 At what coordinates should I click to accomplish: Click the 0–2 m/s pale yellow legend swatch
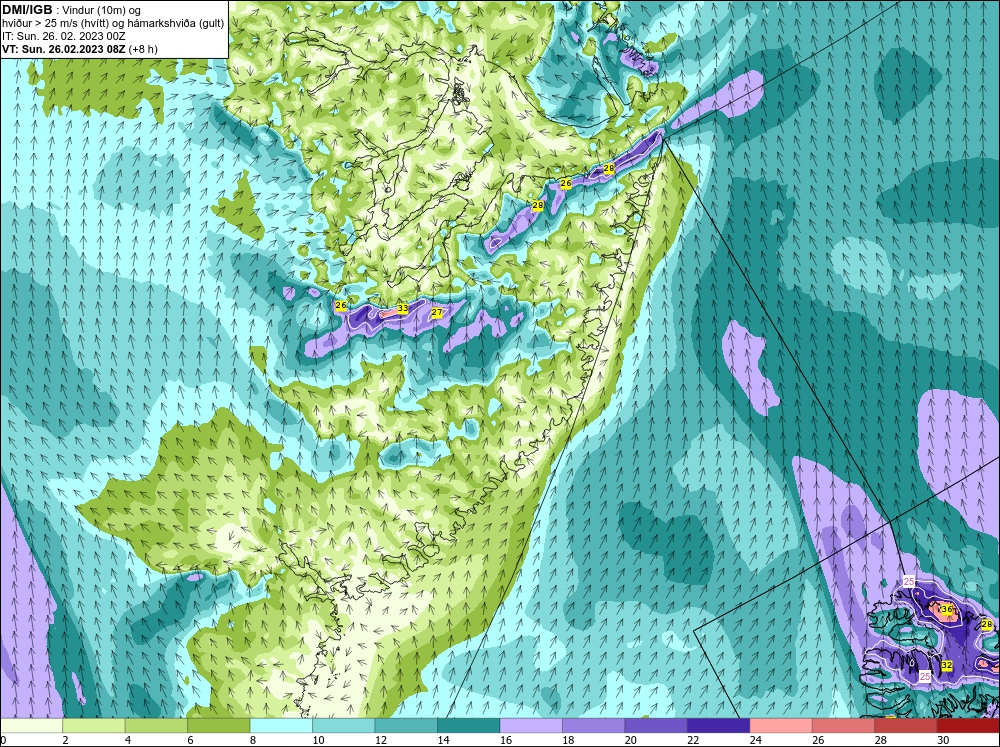[x=31, y=725]
